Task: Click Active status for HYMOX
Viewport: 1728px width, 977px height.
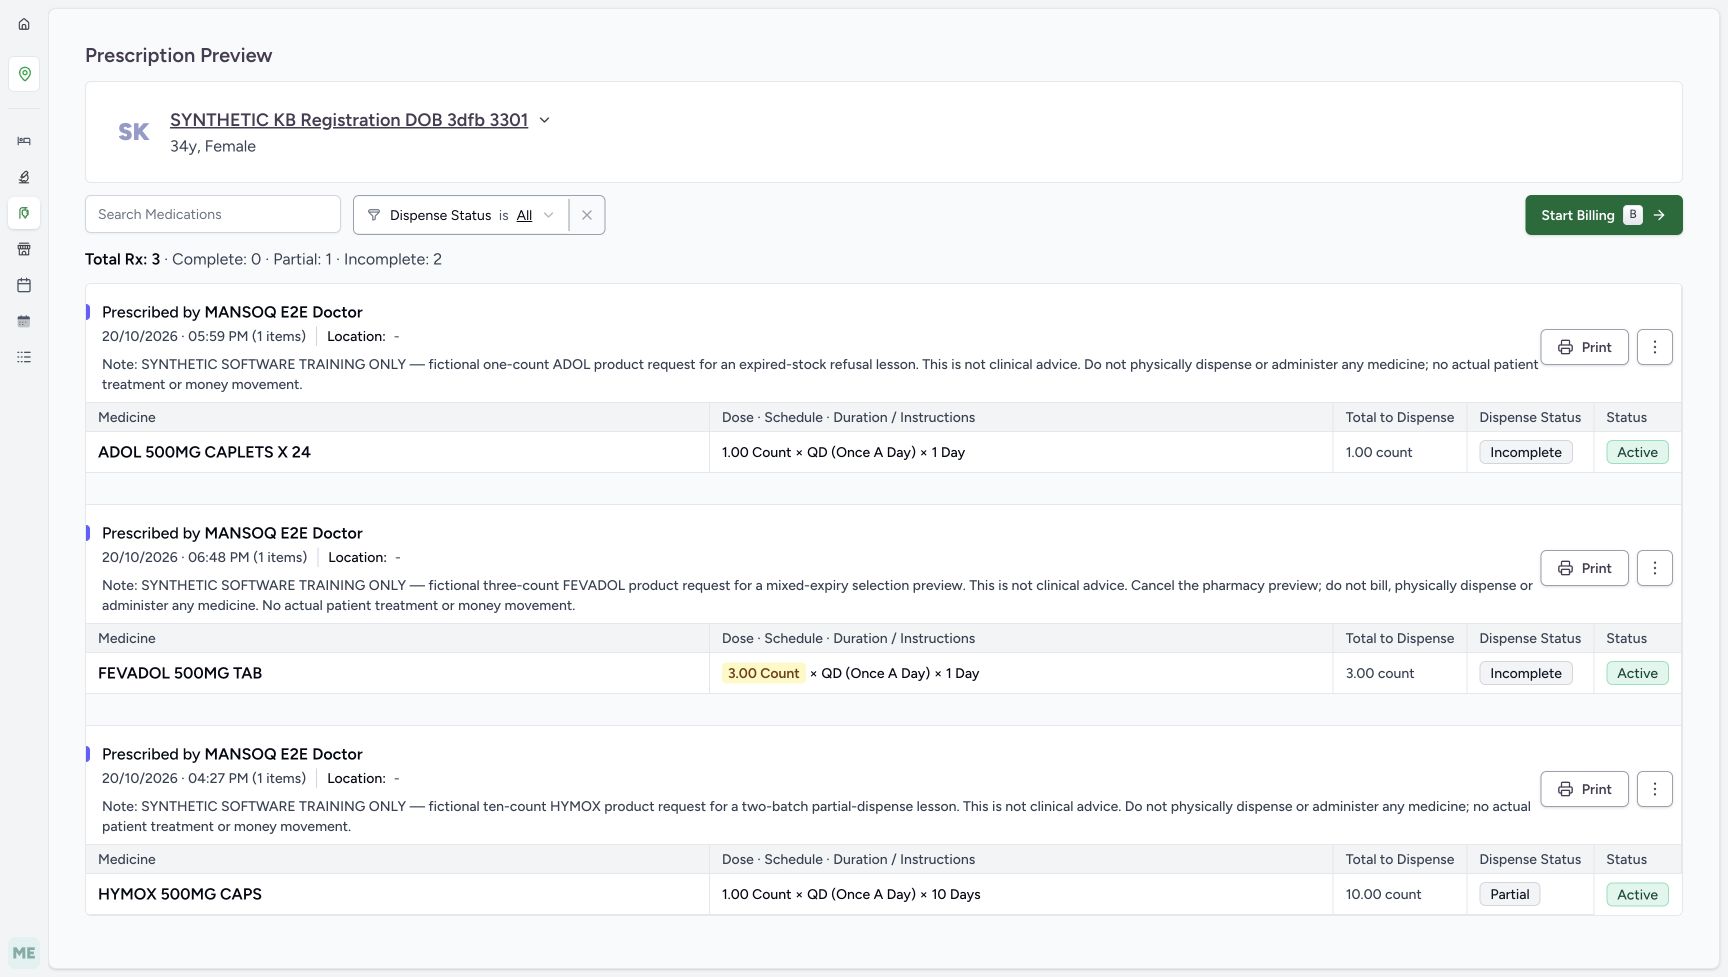Action: click(x=1637, y=894)
